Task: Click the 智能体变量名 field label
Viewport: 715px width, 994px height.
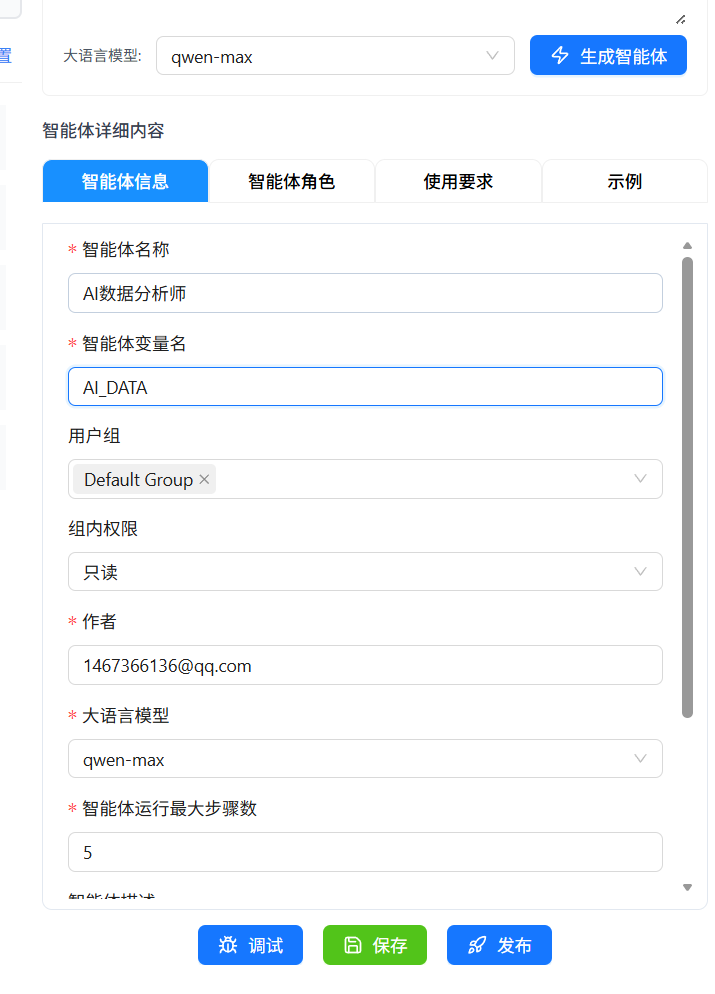Action: (x=134, y=343)
